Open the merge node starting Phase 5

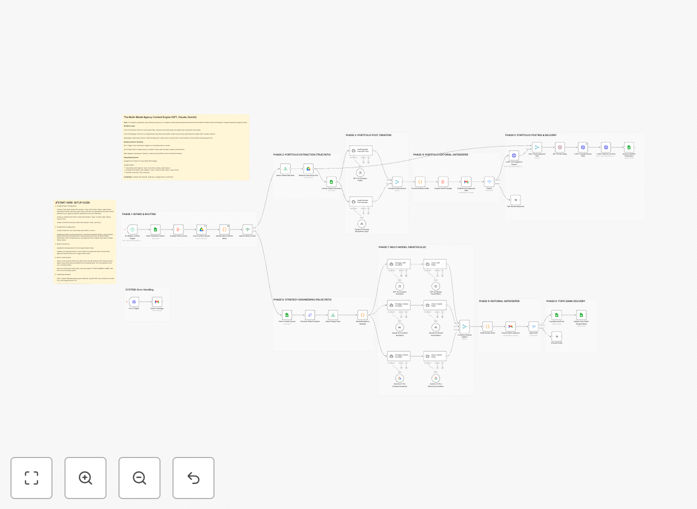[x=537, y=147]
